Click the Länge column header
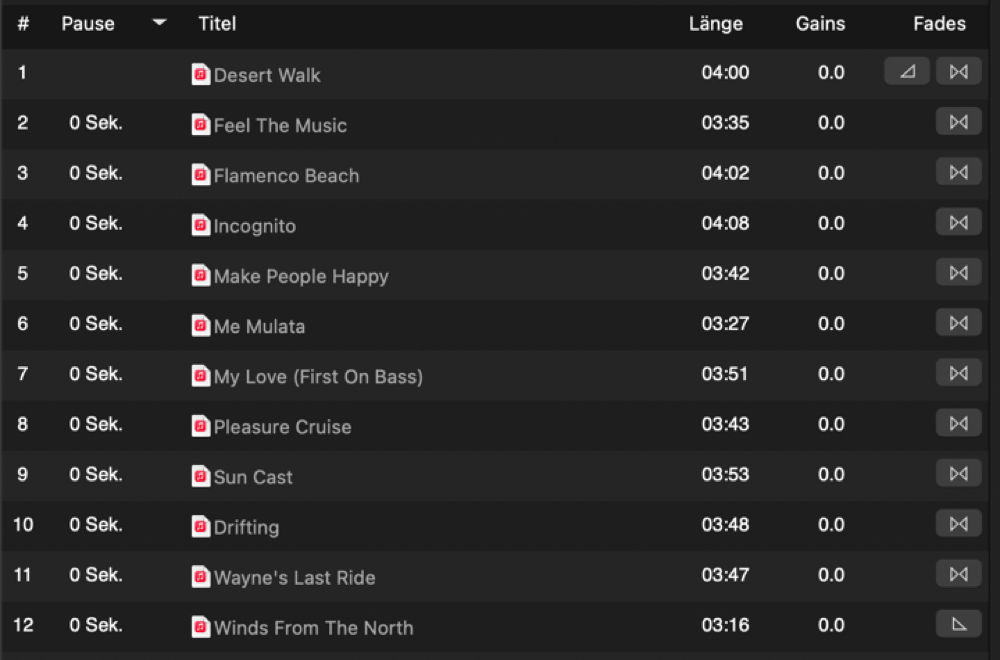Screen dimensions: 1000x660 pyautogui.click(x=715, y=23)
